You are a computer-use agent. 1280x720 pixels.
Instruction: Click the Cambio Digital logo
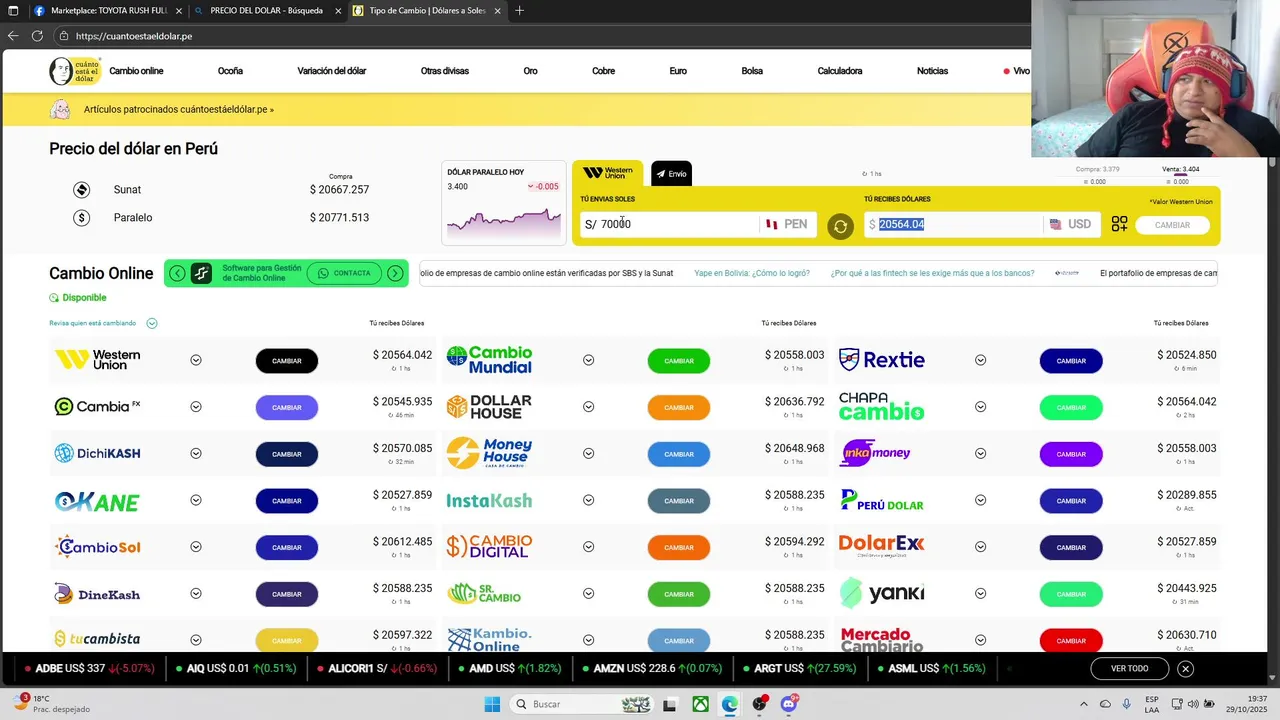pyautogui.click(x=489, y=546)
